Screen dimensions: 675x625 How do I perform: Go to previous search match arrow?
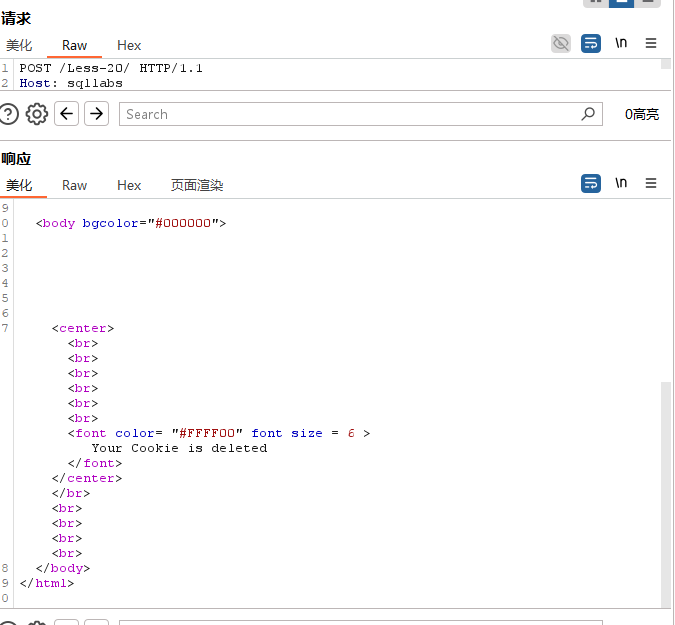tap(67, 114)
